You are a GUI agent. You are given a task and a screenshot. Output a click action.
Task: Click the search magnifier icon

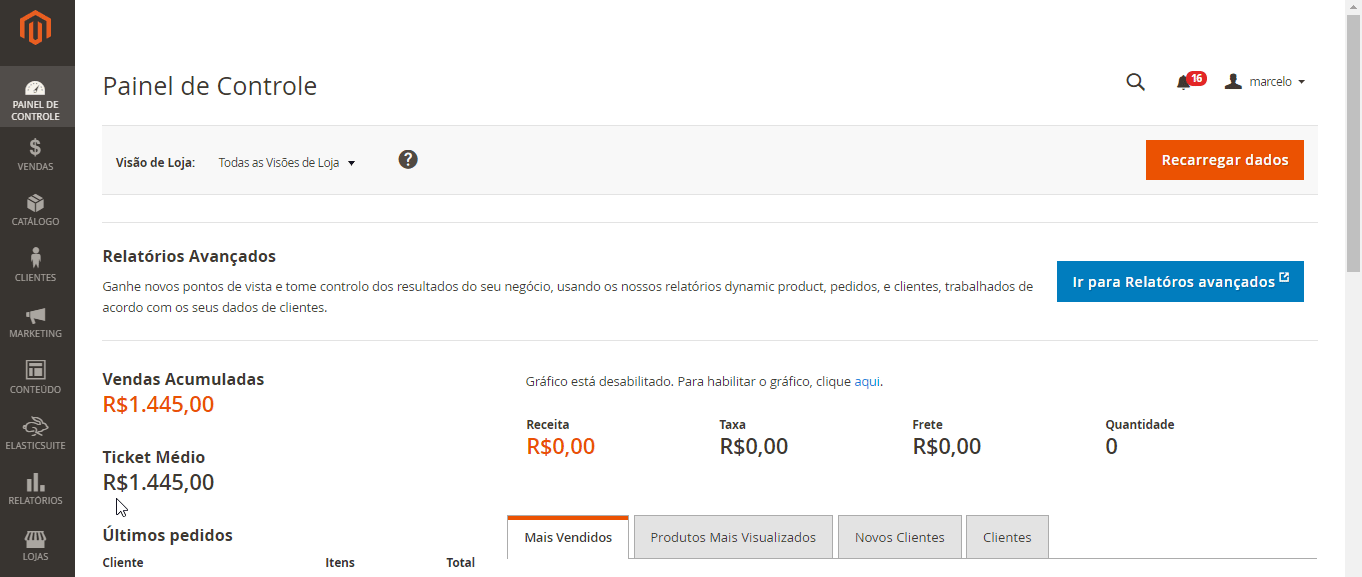click(x=1135, y=82)
